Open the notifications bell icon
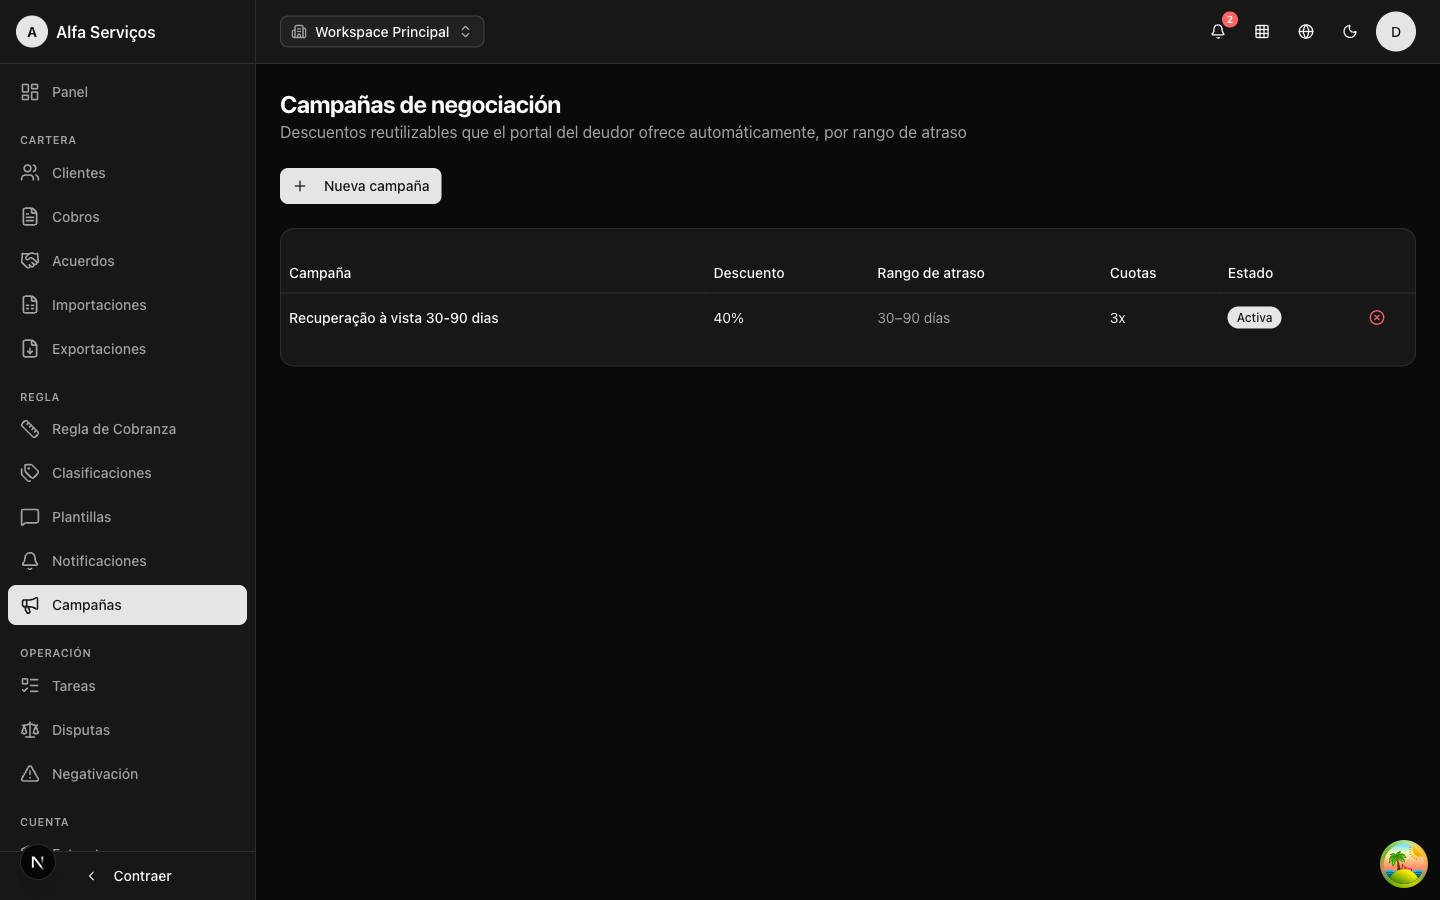The image size is (1440, 900). point(1218,32)
